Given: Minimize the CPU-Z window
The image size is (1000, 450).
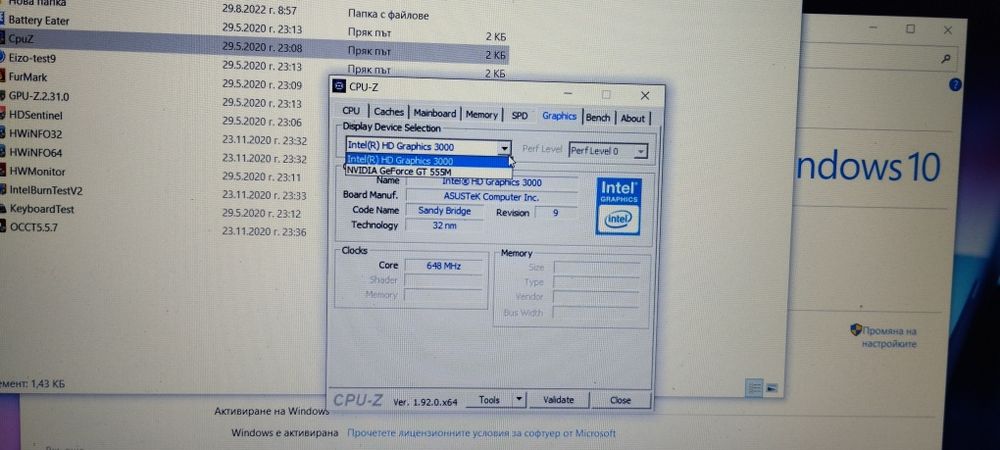Looking at the screenshot, I should (568, 93).
